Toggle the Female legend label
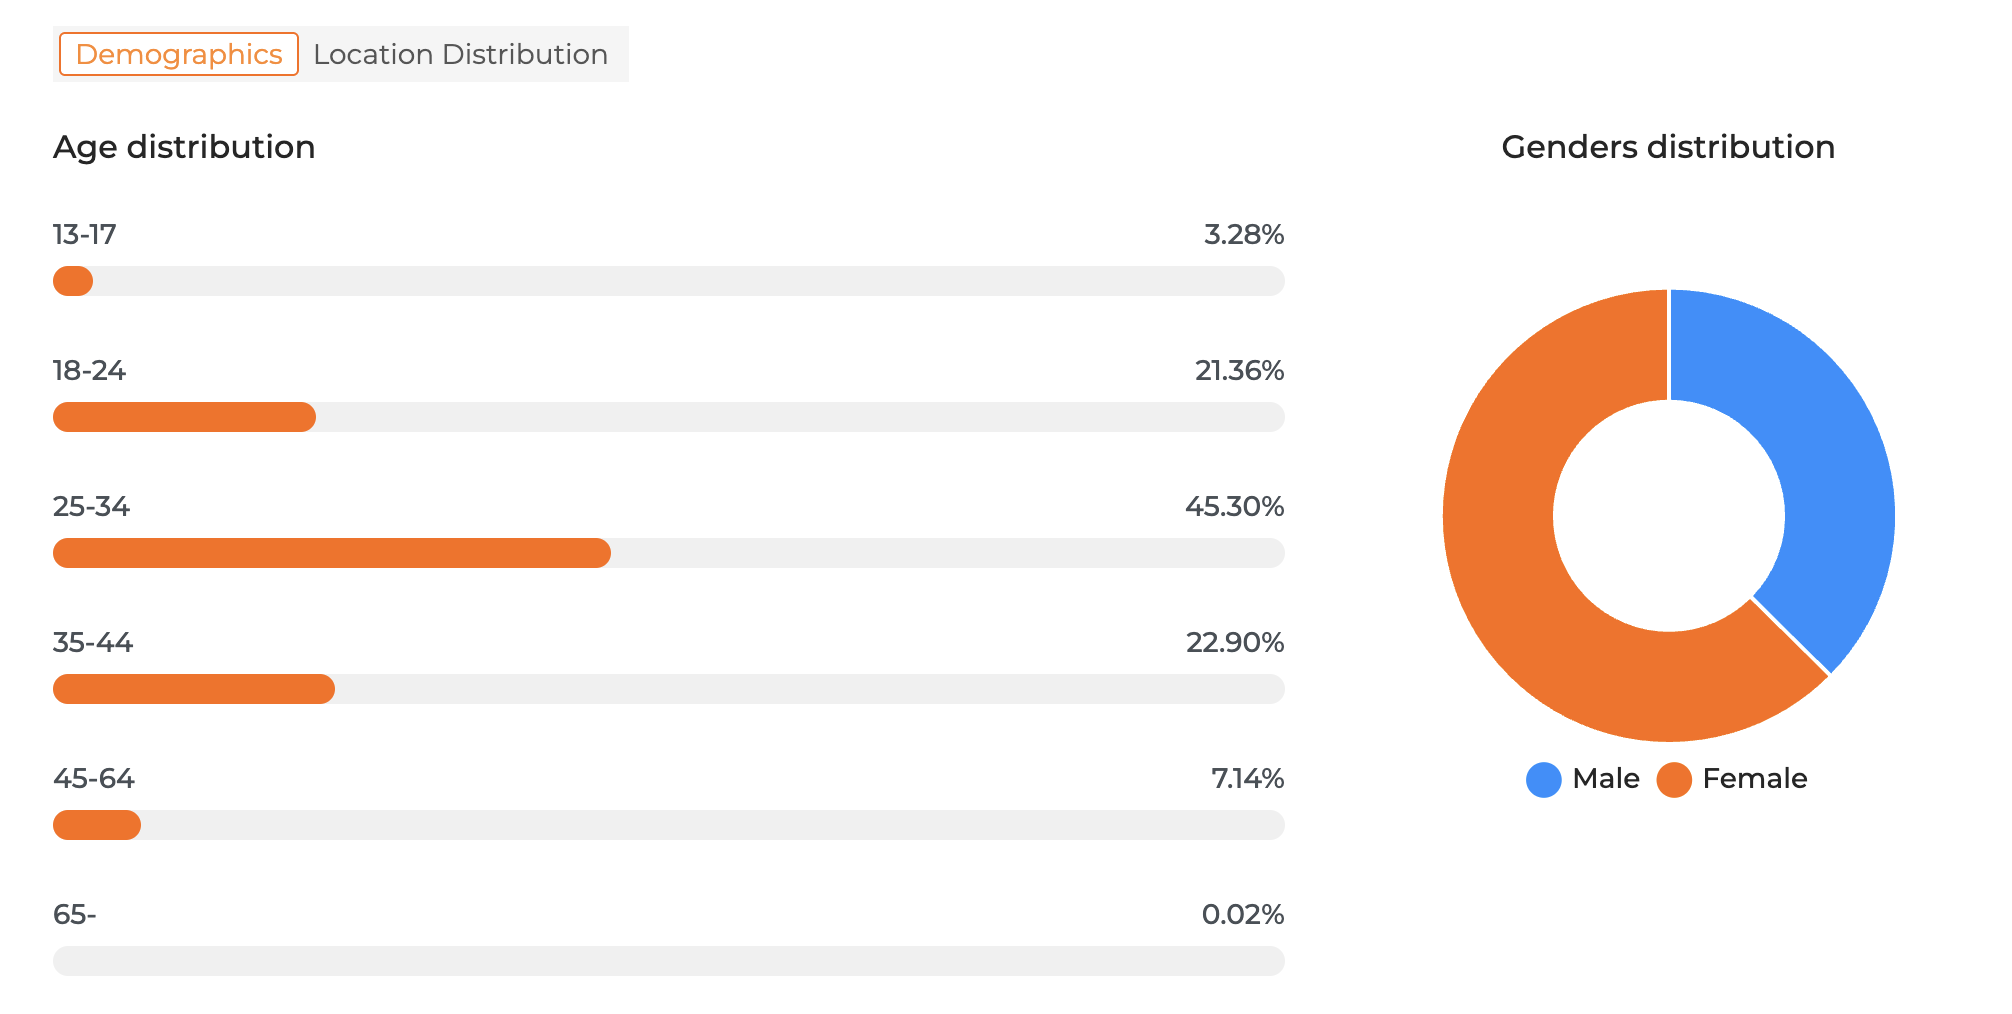The height and width of the screenshot is (1014, 2012). tap(1754, 779)
